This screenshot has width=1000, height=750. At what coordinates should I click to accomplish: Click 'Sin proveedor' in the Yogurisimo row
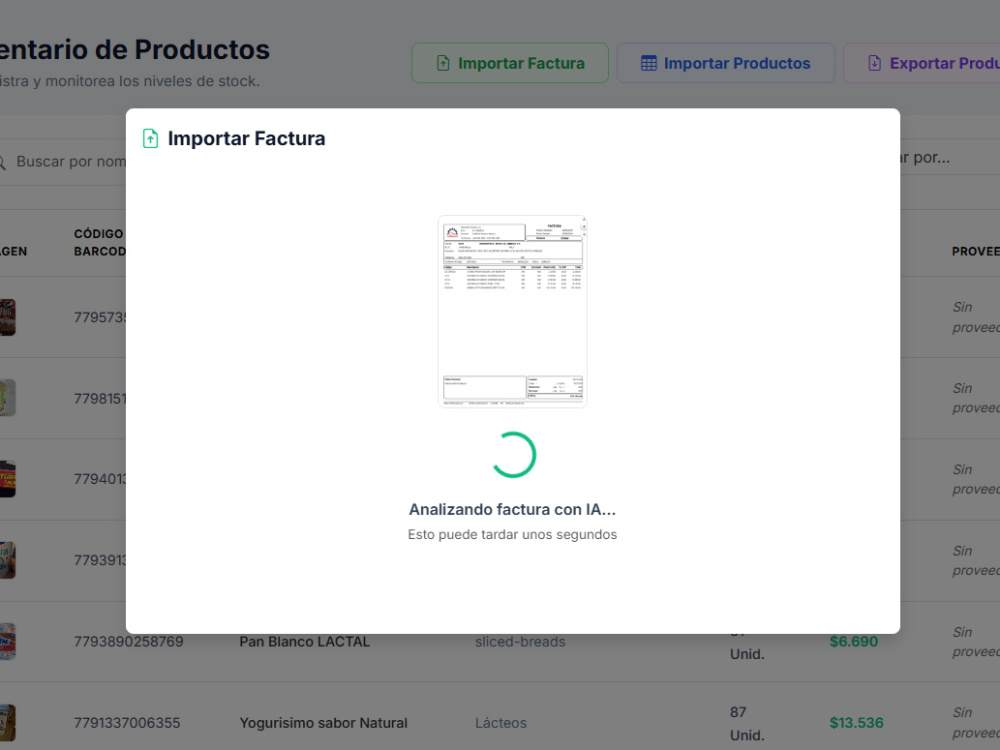(x=976, y=723)
